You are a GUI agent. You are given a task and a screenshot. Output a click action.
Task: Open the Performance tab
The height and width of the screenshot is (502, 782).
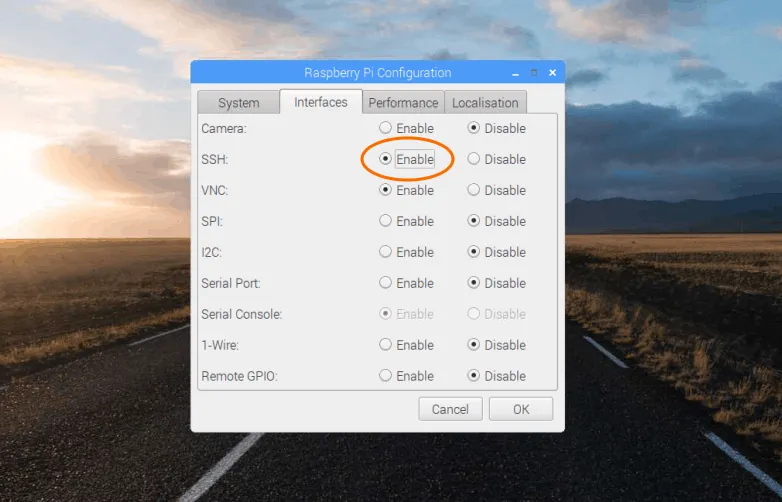tap(403, 103)
